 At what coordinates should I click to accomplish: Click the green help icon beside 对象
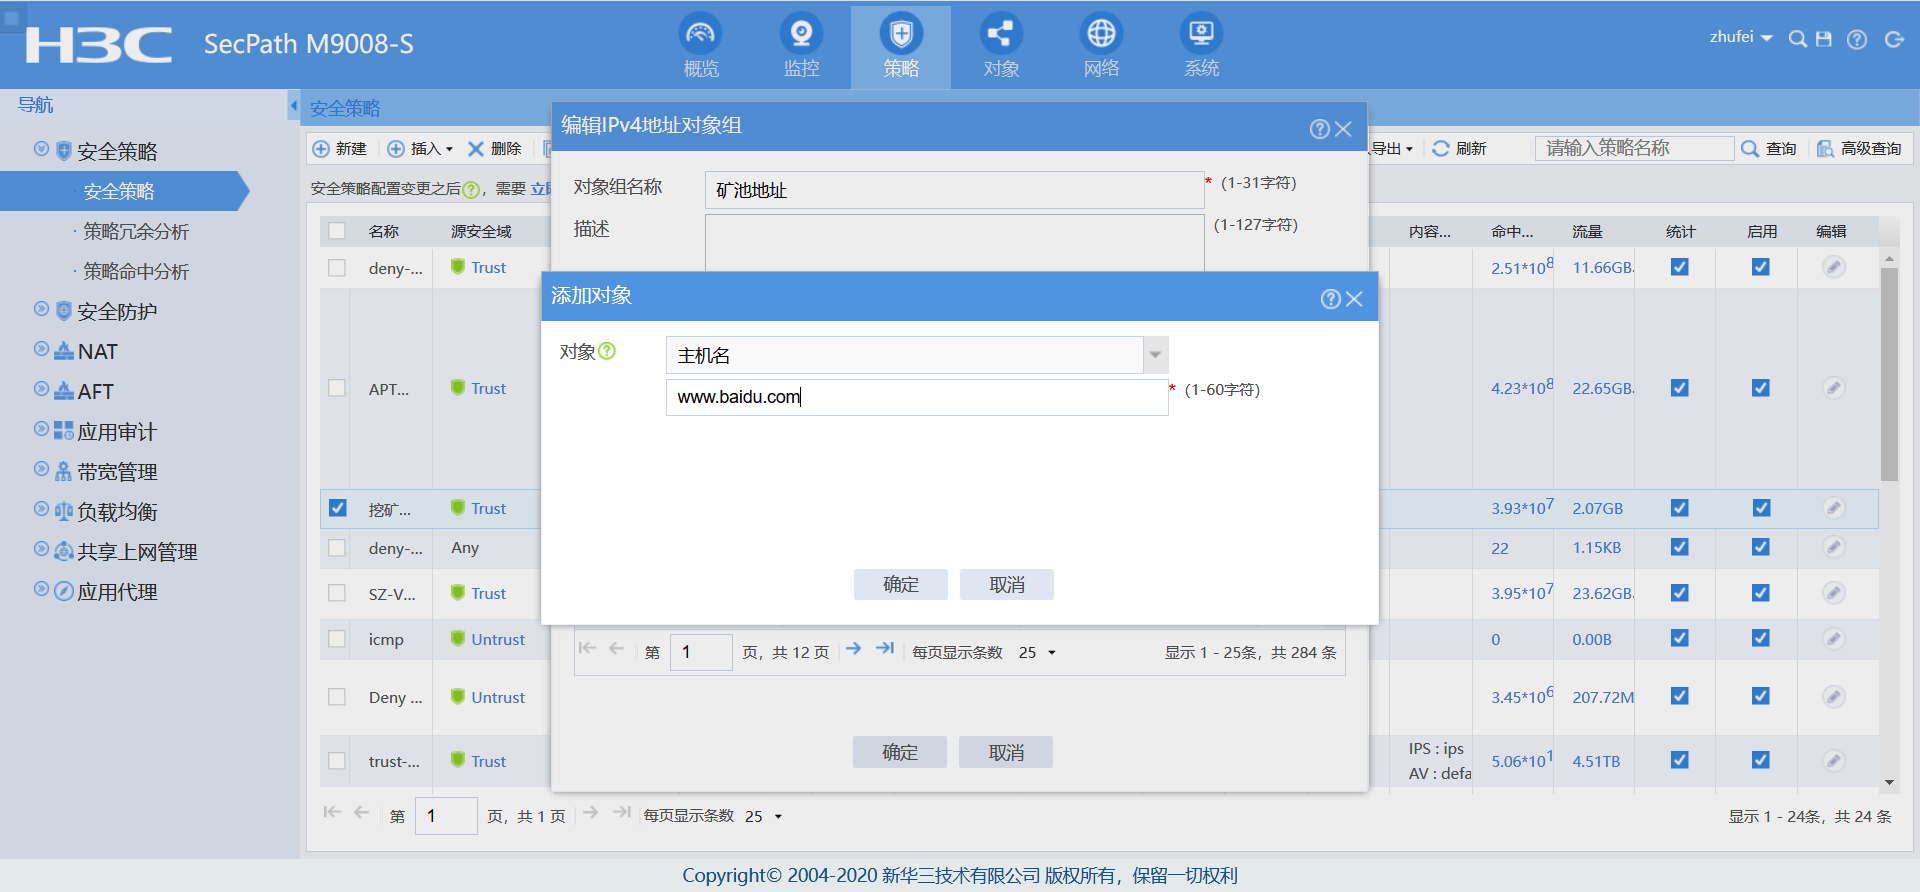pyautogui.click(x=607, y=351)
